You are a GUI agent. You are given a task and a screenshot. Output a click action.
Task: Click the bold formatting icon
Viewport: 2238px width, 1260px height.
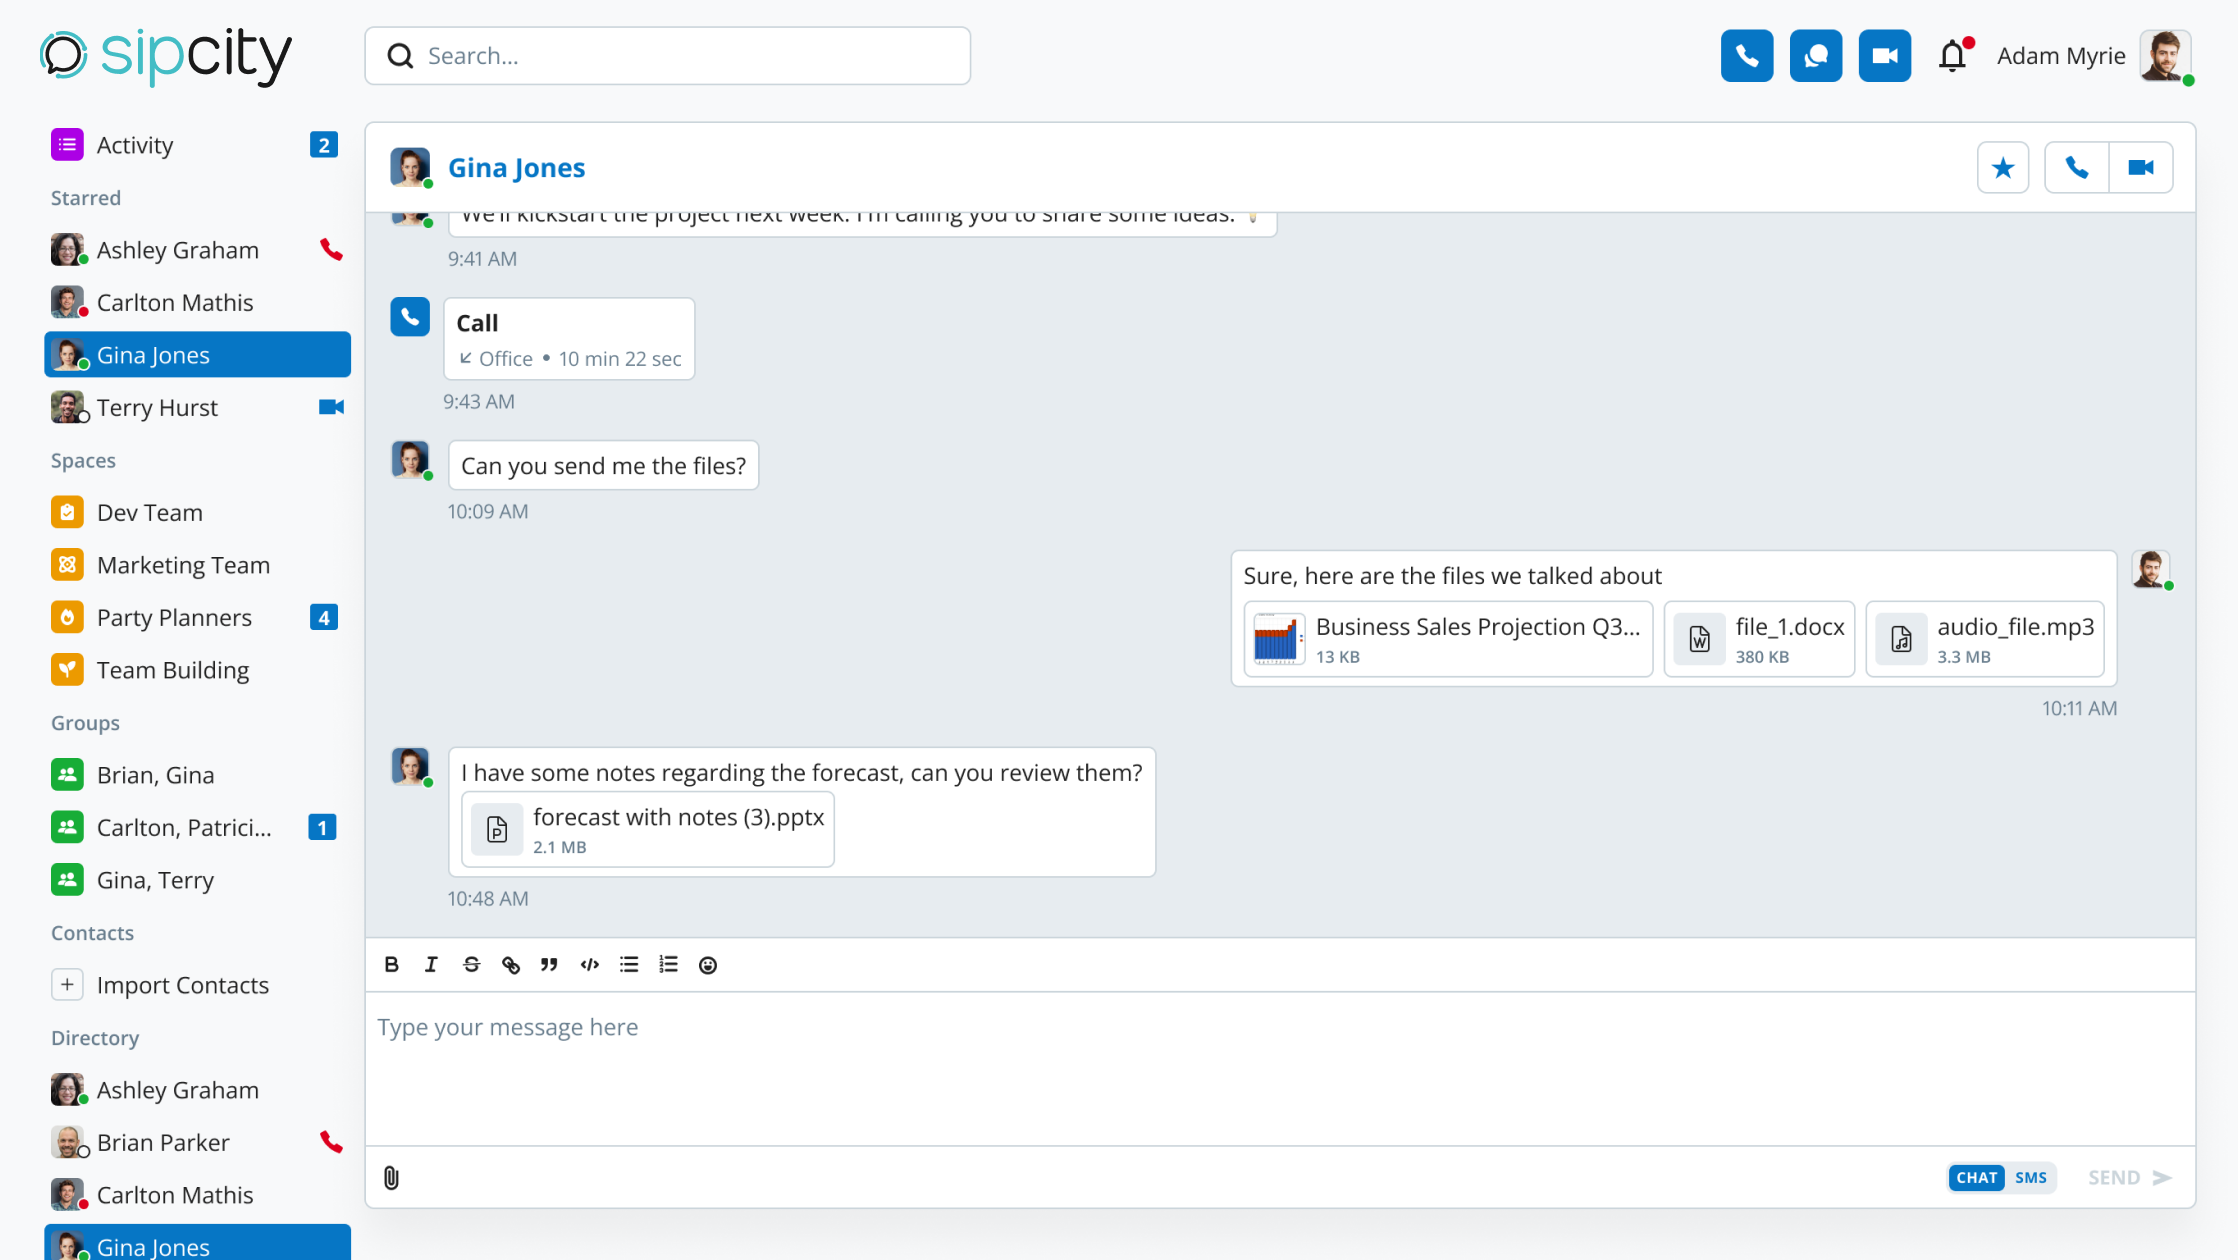tap(391, 964)
